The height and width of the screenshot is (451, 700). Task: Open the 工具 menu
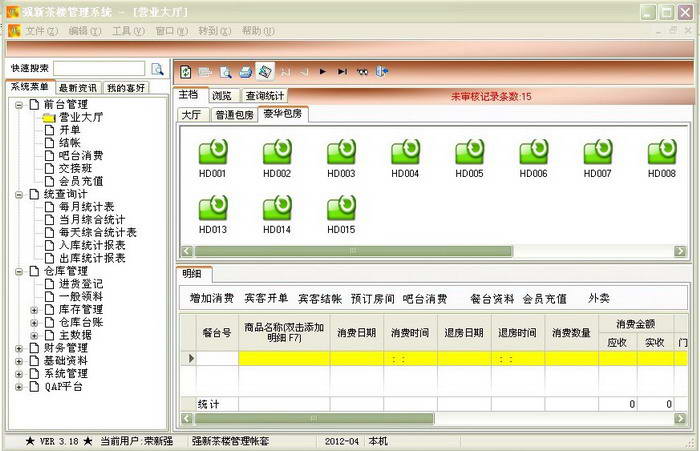[x=128, y=31]
